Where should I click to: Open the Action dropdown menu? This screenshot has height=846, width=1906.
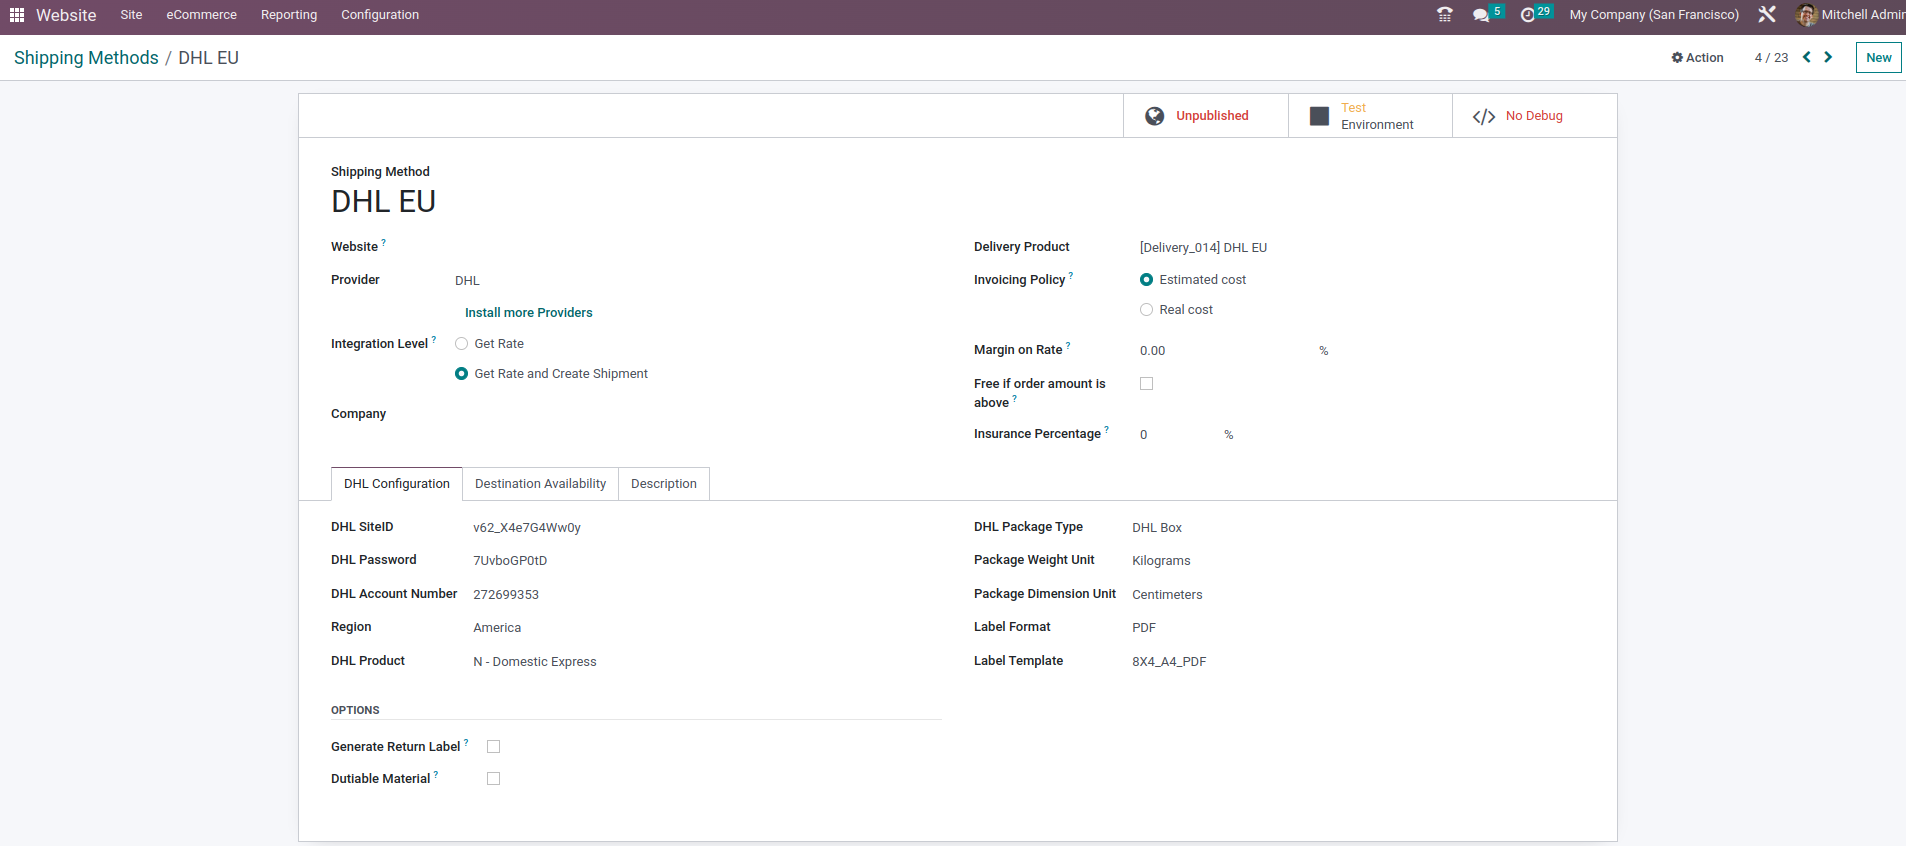coord(1697,58)
